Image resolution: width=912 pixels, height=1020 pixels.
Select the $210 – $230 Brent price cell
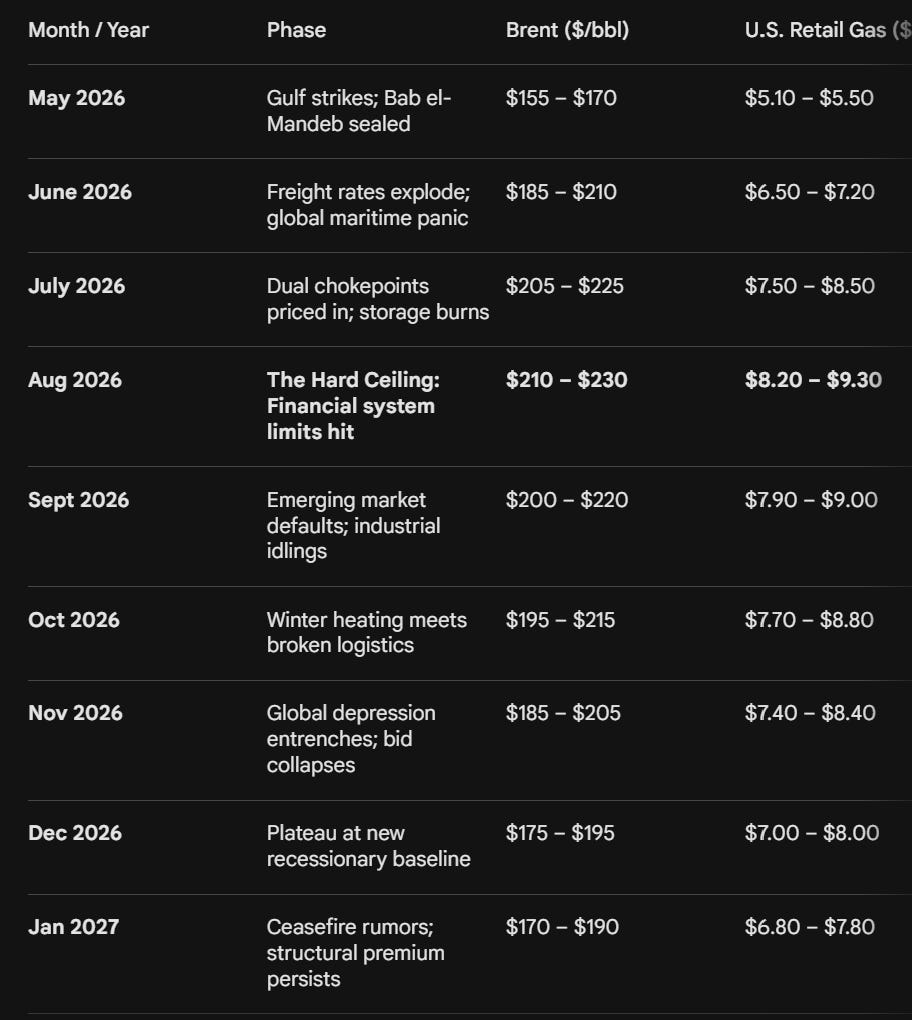pyautogui.click(x=567, y=380)
